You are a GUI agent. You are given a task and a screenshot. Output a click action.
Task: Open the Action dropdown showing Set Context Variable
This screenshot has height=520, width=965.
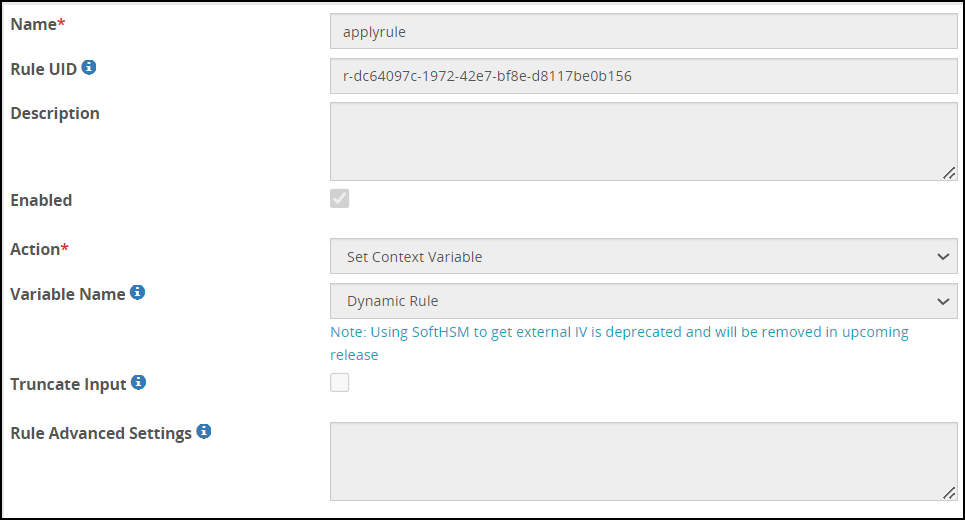(x=643, y=257)
